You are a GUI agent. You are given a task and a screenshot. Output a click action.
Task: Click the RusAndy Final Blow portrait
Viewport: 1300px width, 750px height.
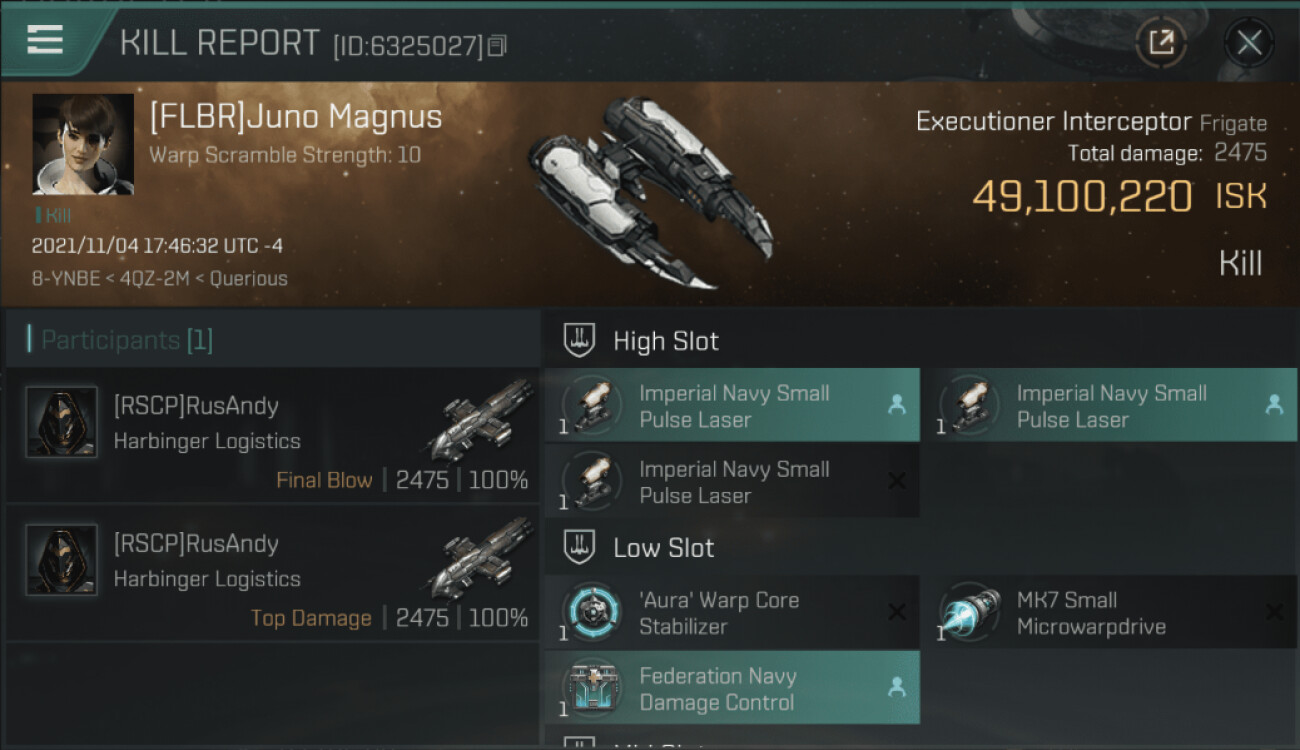[x=62, y=422]
